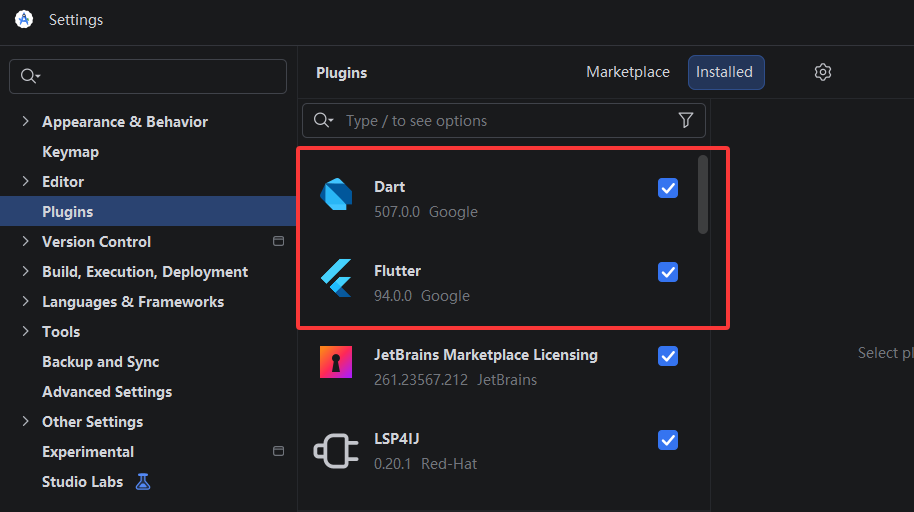The height and width of the screenshot is (512, 914).
Task: Click the Flutter version 94.0.0 text
Action: point(393,296)
